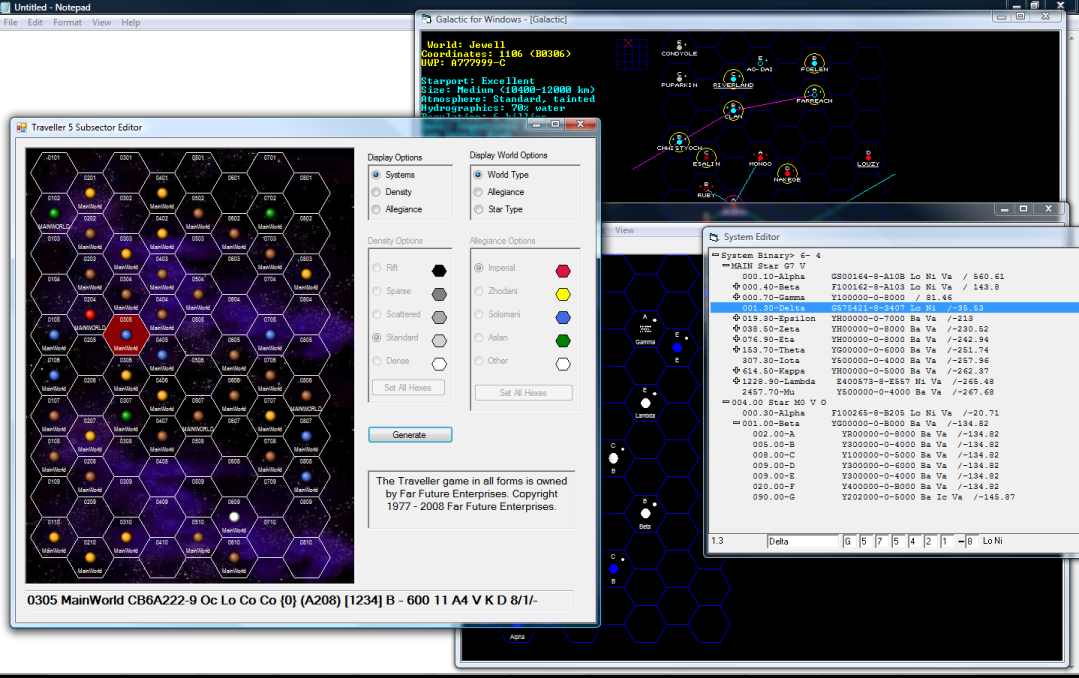Expand the 1228.90-Lambda tree node

pos(736,381)
